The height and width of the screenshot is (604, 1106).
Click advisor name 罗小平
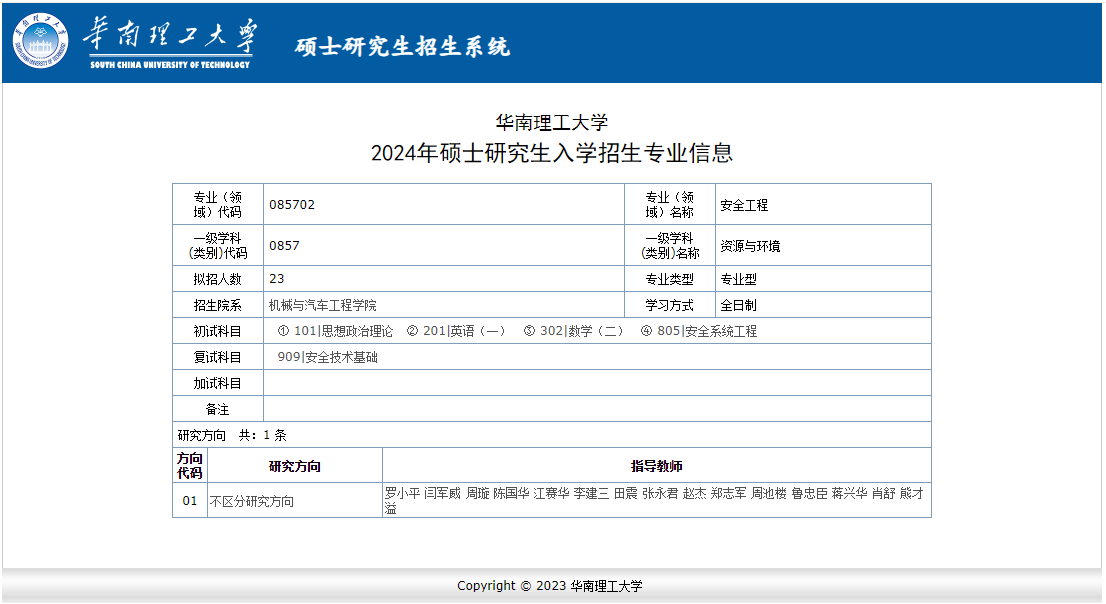(402, 493)
